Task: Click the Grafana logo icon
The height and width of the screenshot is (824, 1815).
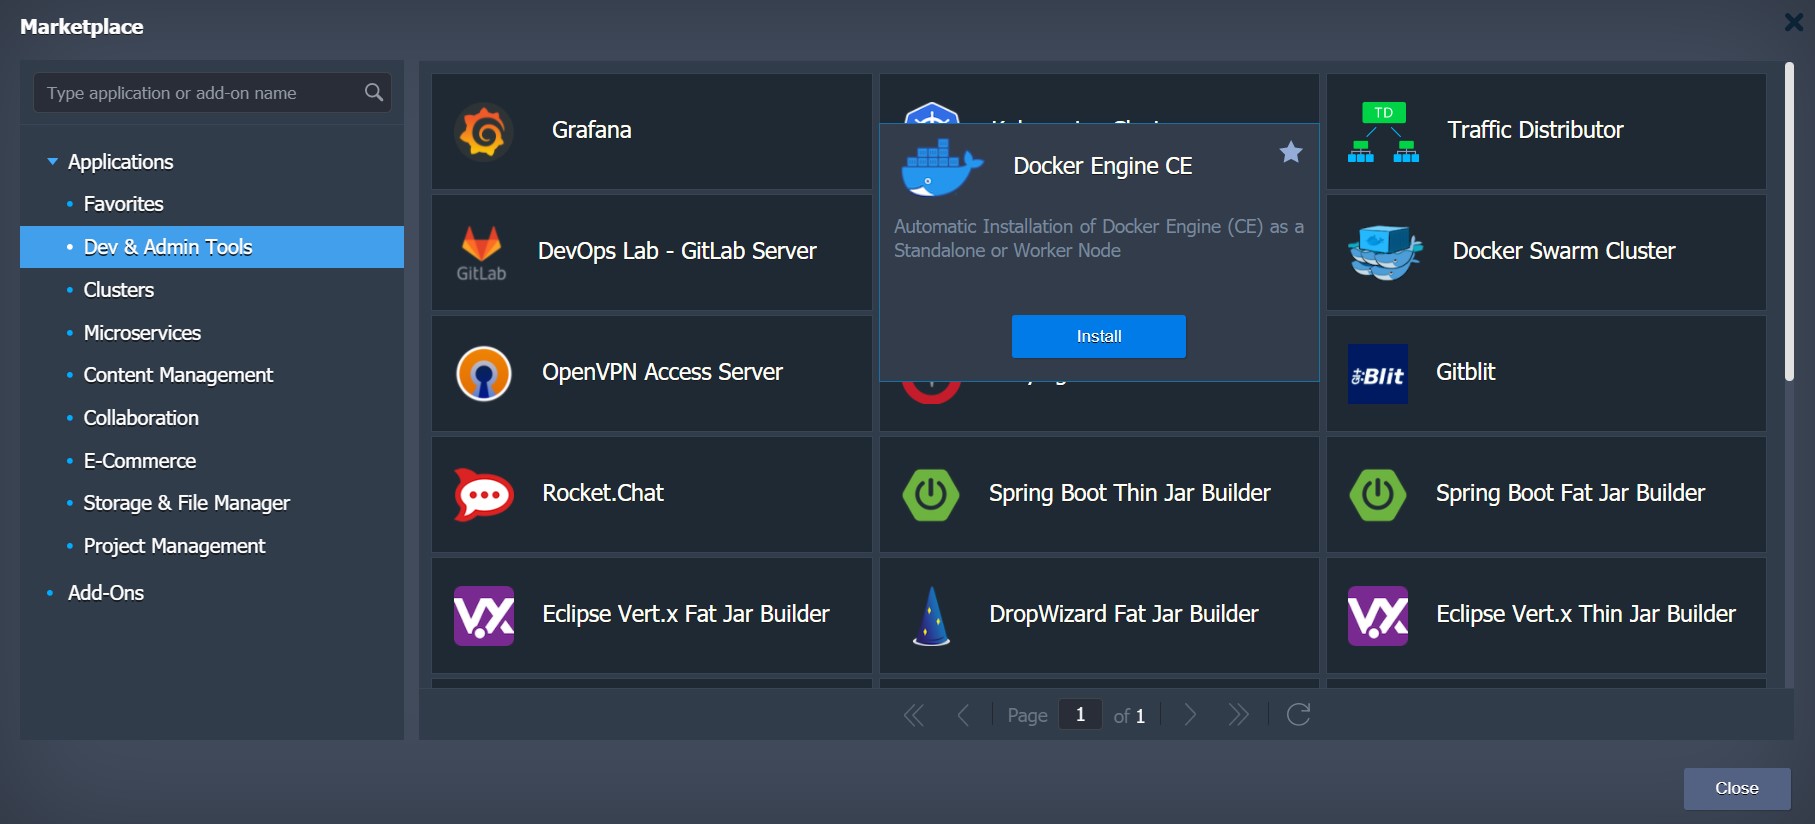Action: coord(484,132)
